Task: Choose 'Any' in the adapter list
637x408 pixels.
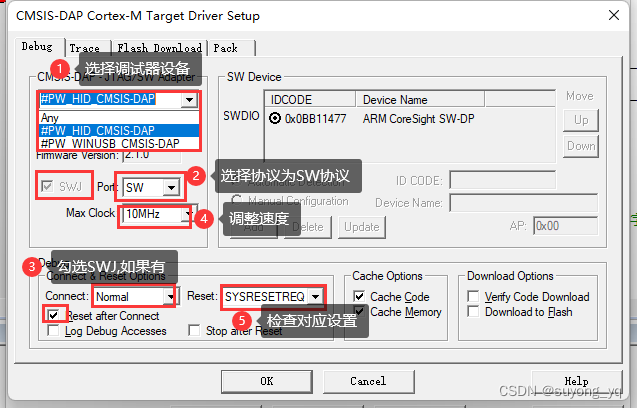Action: (119, 118)
